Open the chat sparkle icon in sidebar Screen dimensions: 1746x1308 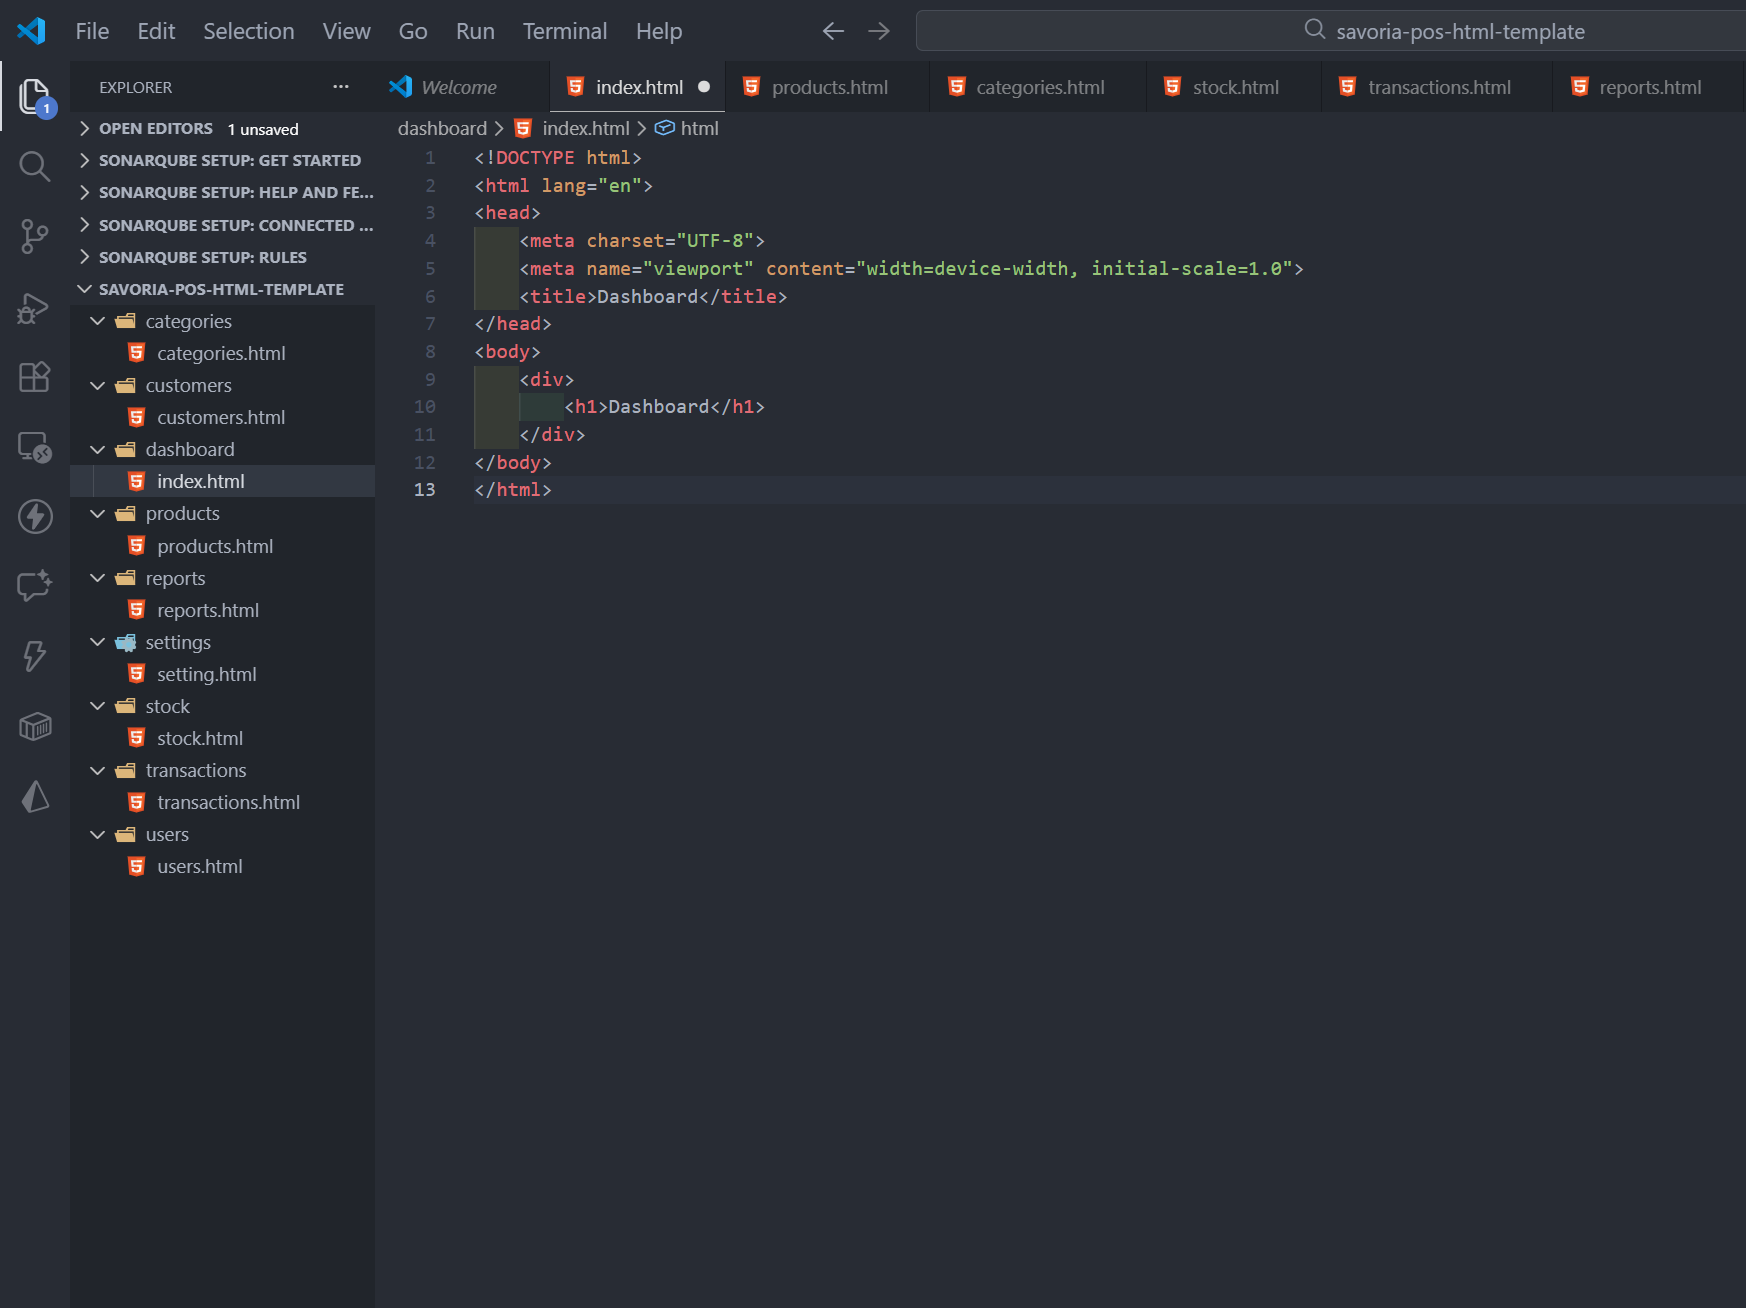click(x=35, y=585)
